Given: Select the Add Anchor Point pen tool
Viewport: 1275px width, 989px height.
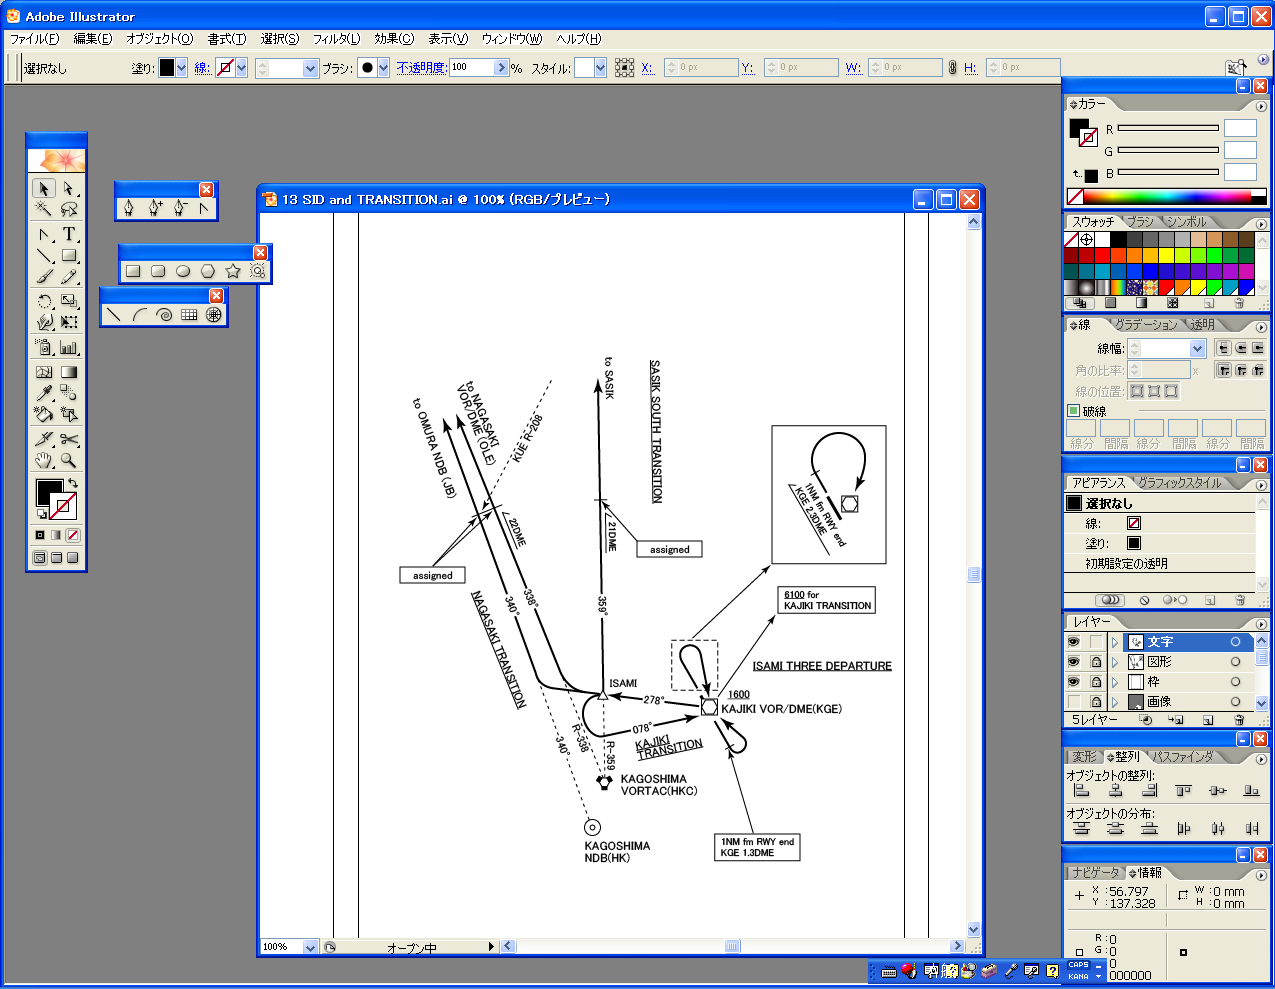Looking at the screenshot, I should tap(155, 208).
